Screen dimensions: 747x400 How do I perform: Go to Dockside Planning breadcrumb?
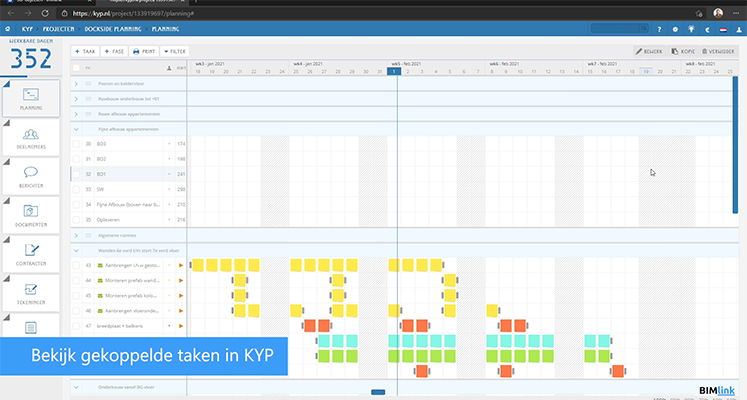point(113,29)
